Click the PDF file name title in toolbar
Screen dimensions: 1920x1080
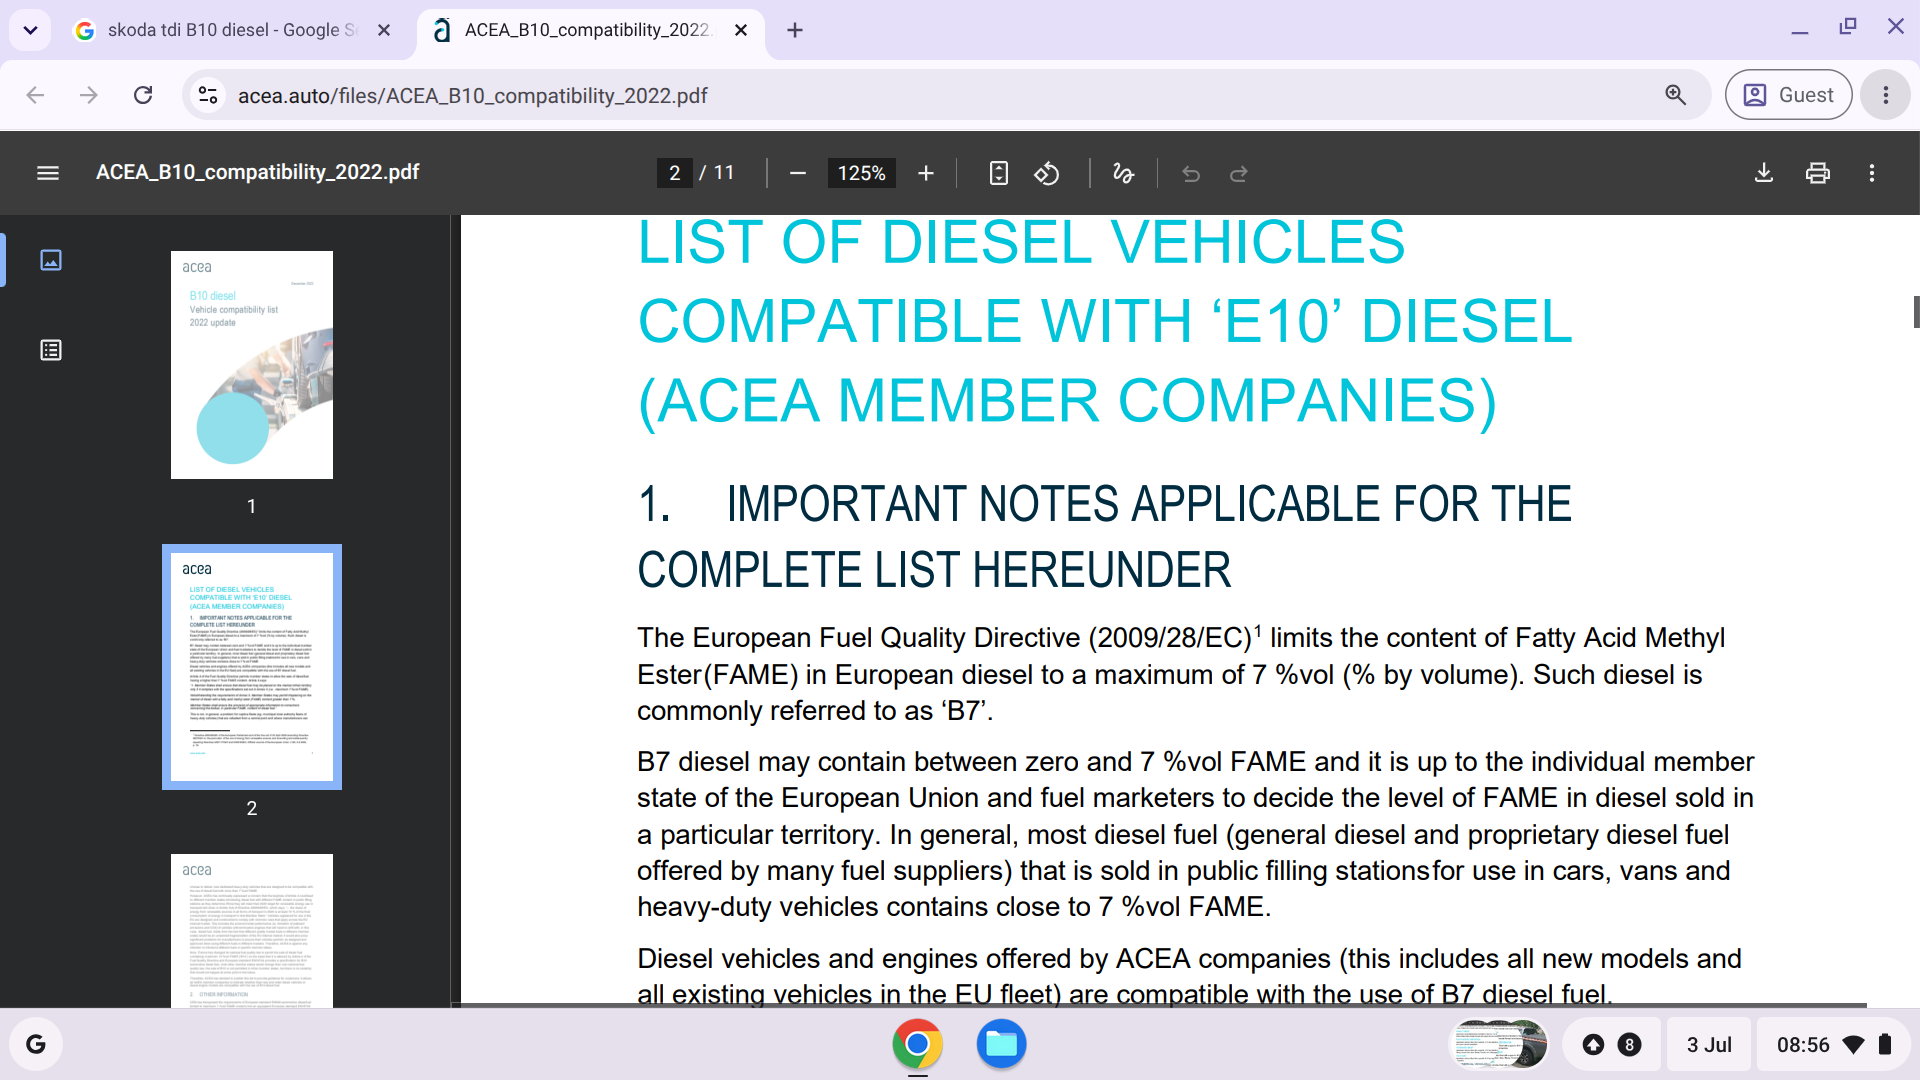pyautogui.click(x=257, y=172)
